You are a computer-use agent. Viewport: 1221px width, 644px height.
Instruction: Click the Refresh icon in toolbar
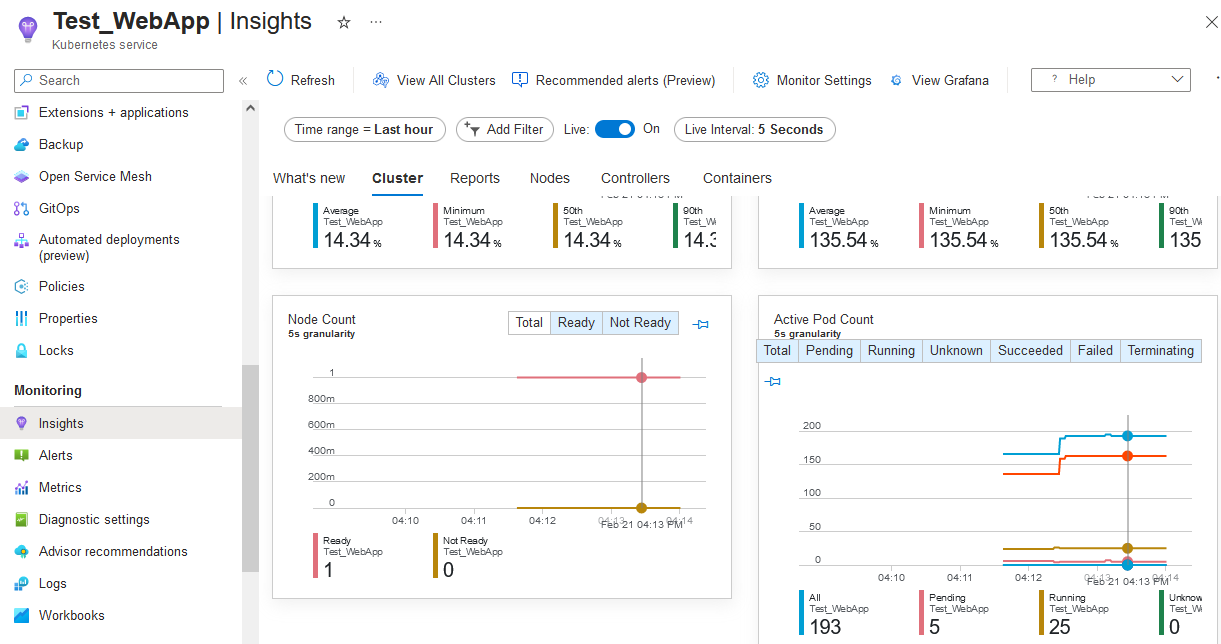(x=275, y=80)
